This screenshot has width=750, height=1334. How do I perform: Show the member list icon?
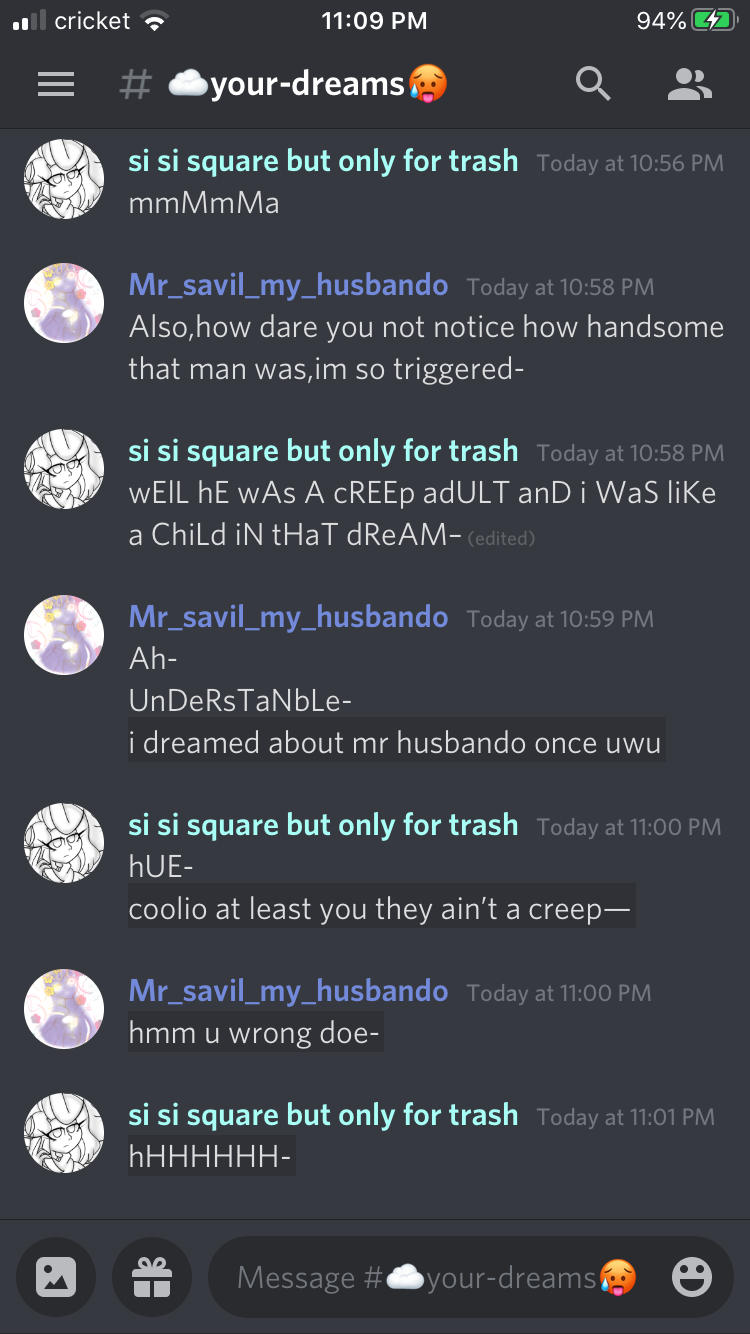[x=689, y=85]
